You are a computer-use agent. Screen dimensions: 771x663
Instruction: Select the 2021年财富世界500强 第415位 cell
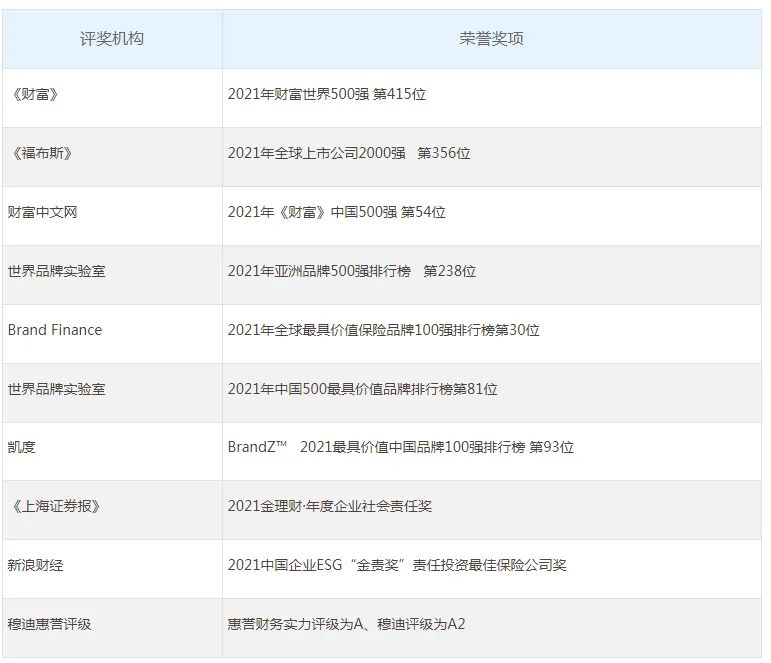[492, 98]
